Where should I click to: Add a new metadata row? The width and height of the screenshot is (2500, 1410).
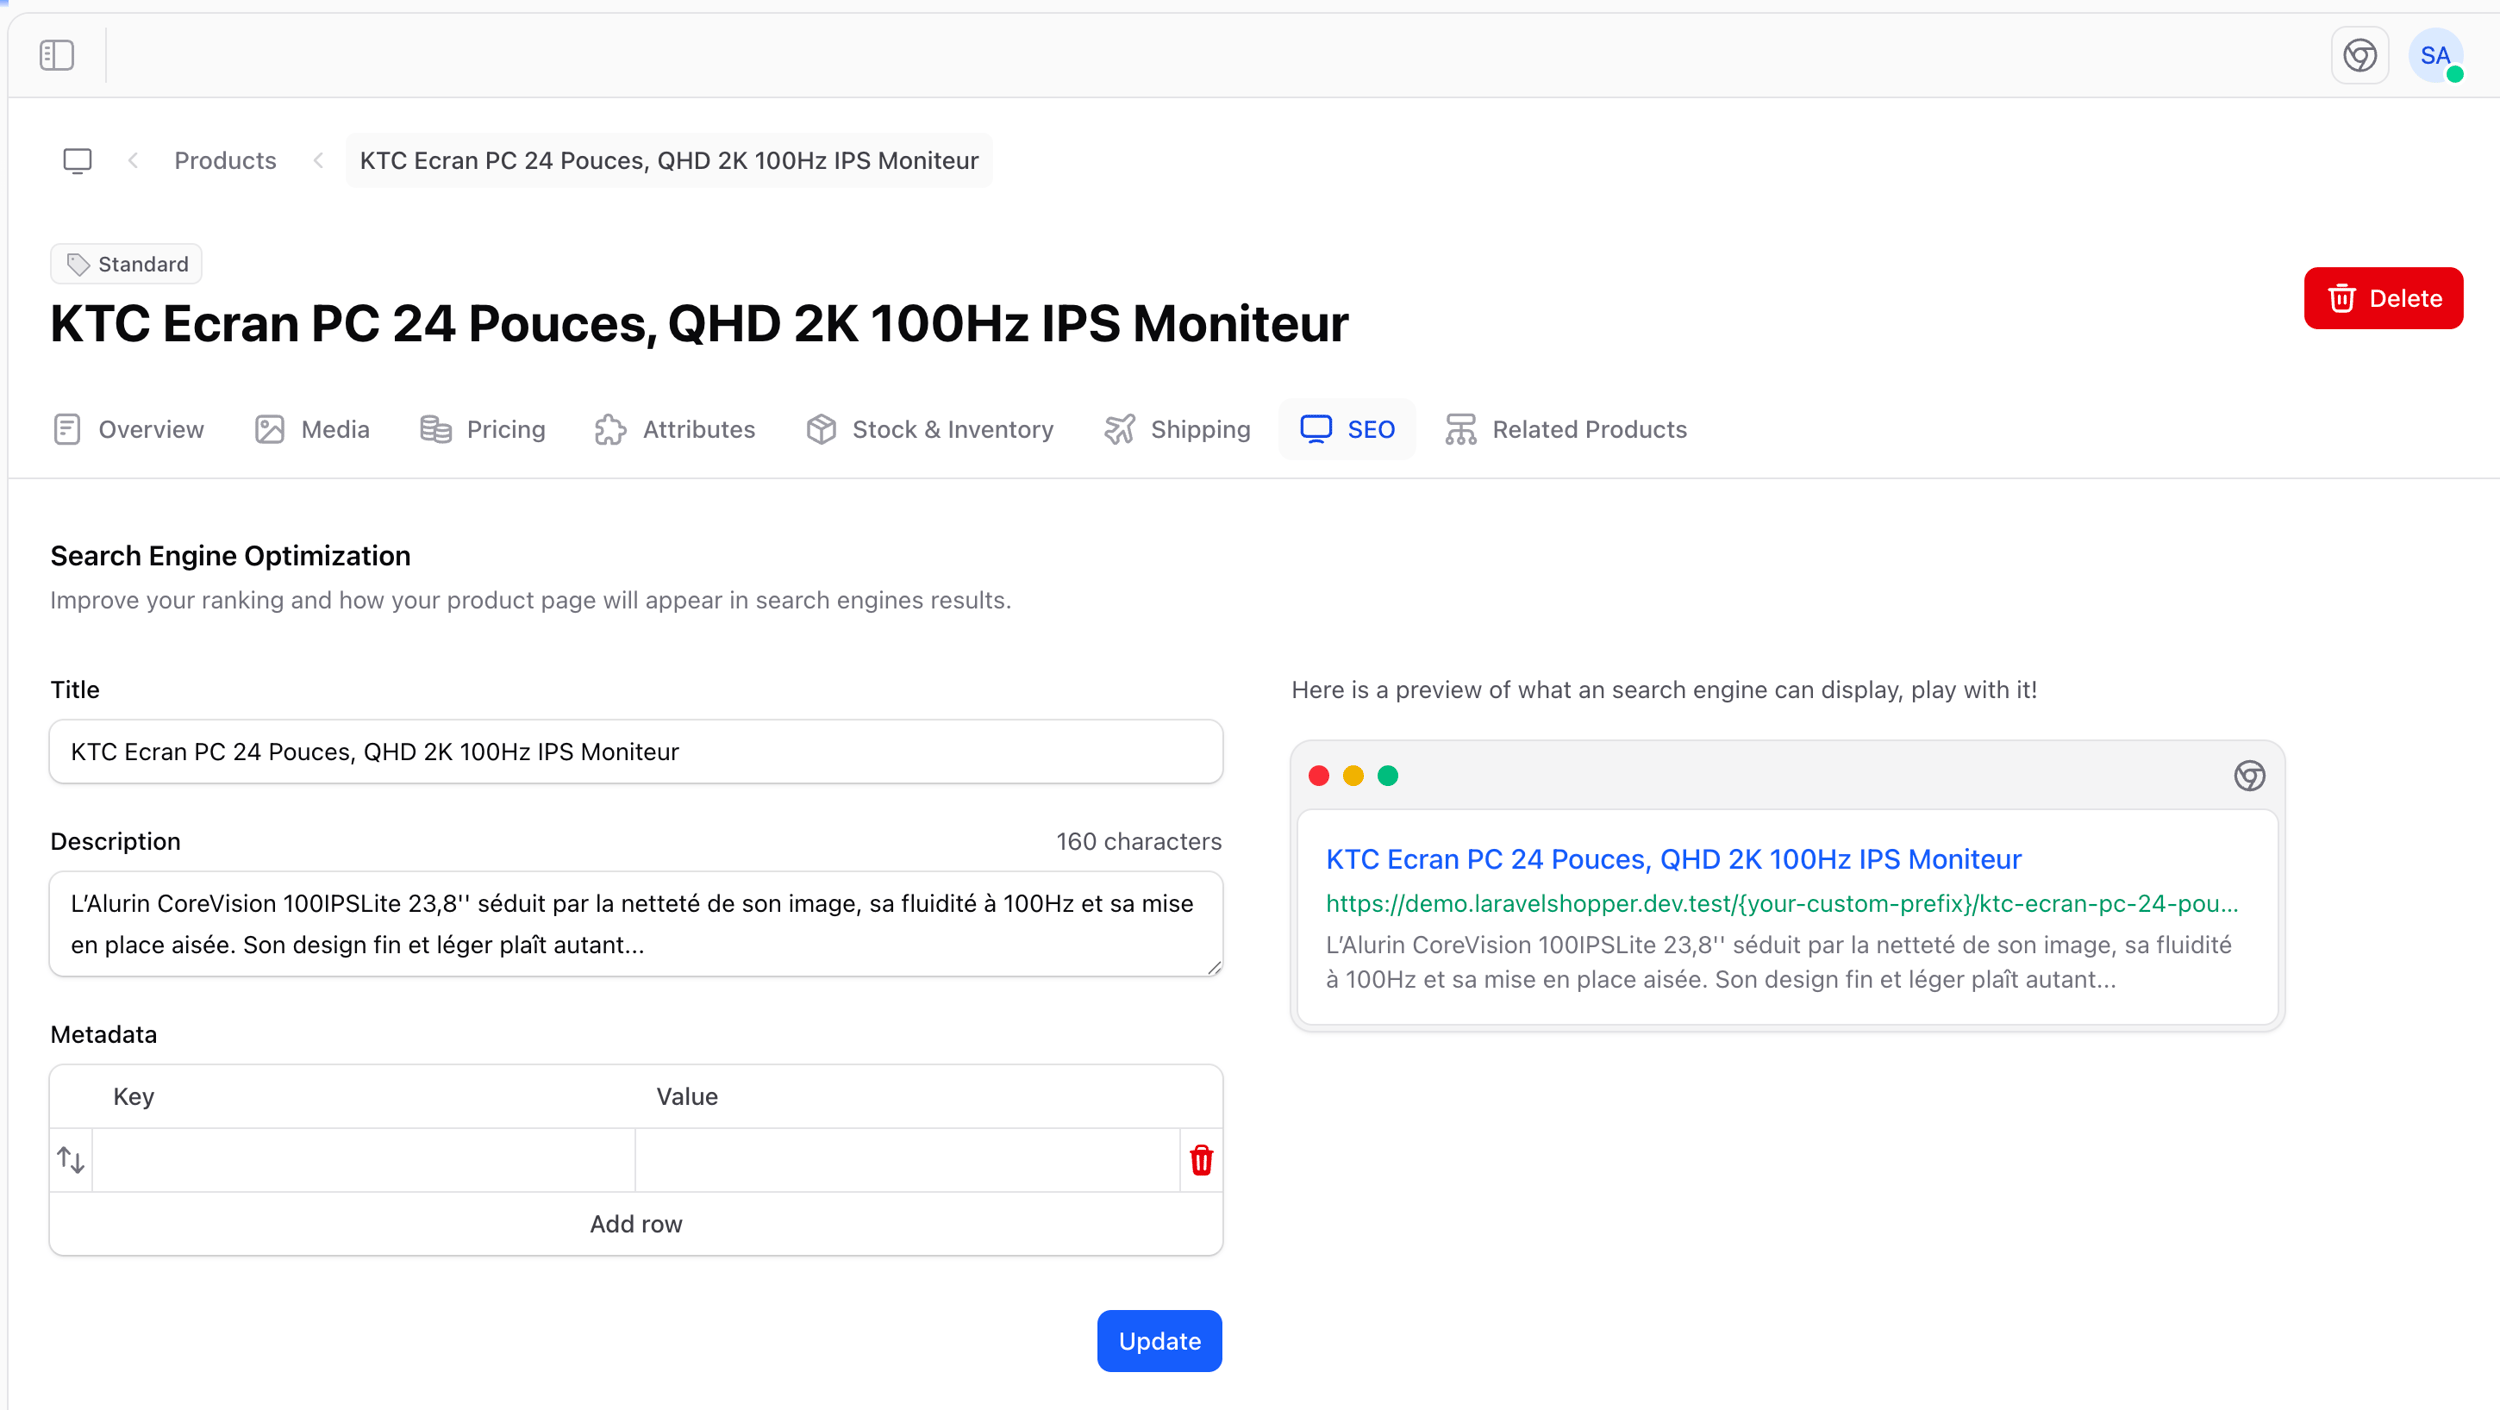pyautogui.click(x=636, y=1224)
